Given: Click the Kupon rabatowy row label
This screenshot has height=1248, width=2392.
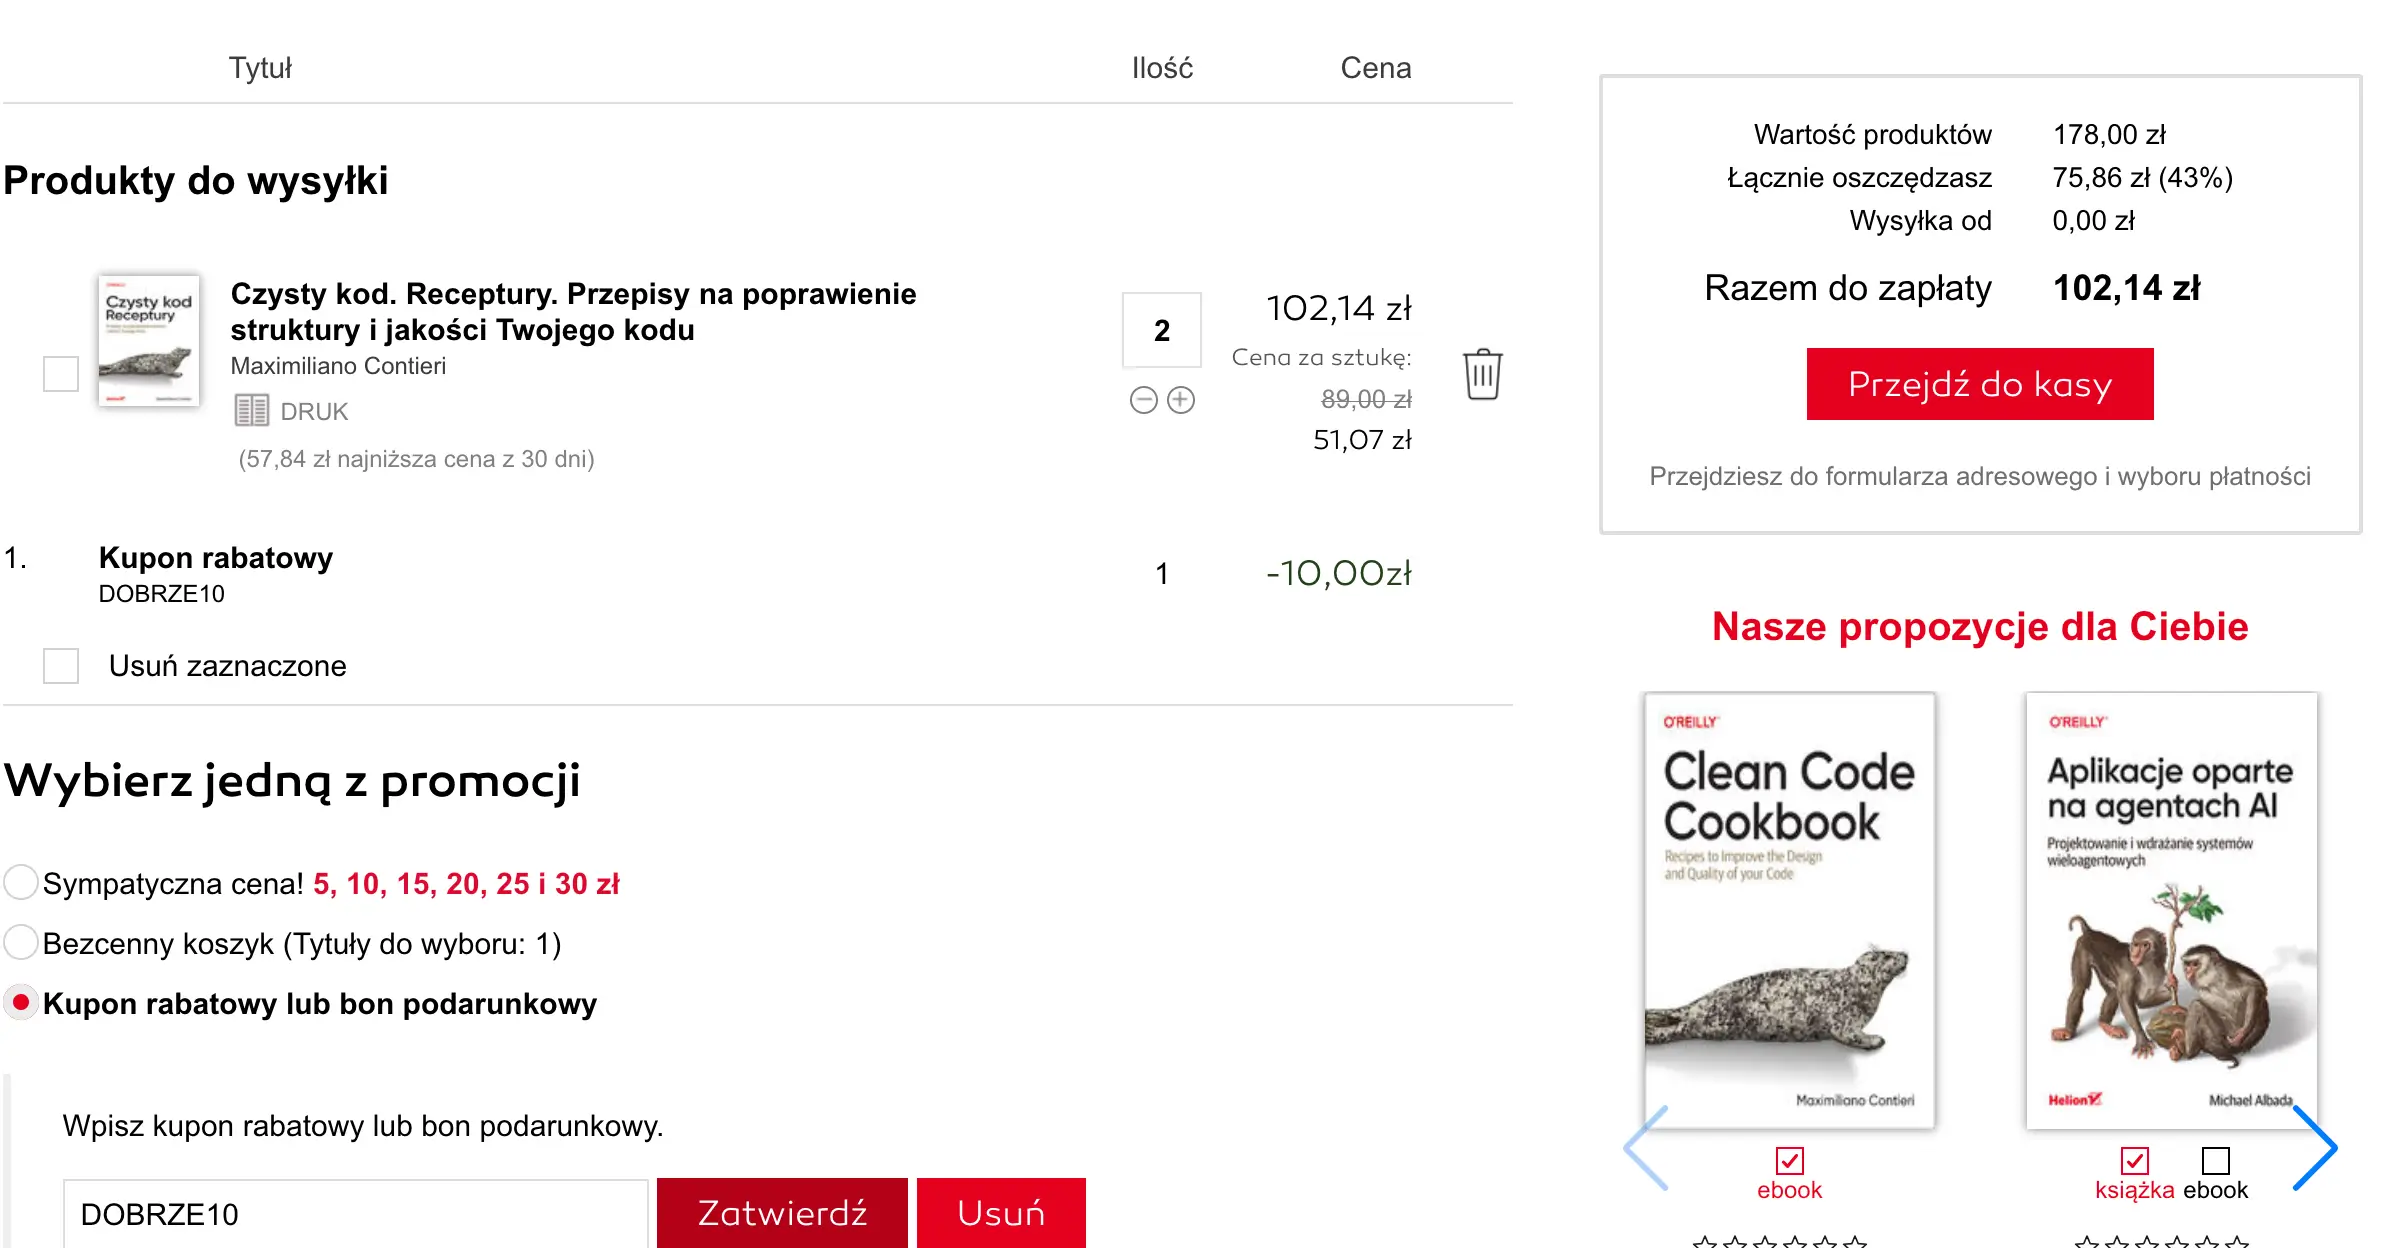Looking at the screenshot, I should pyautogui.click(x=216, y=558).
